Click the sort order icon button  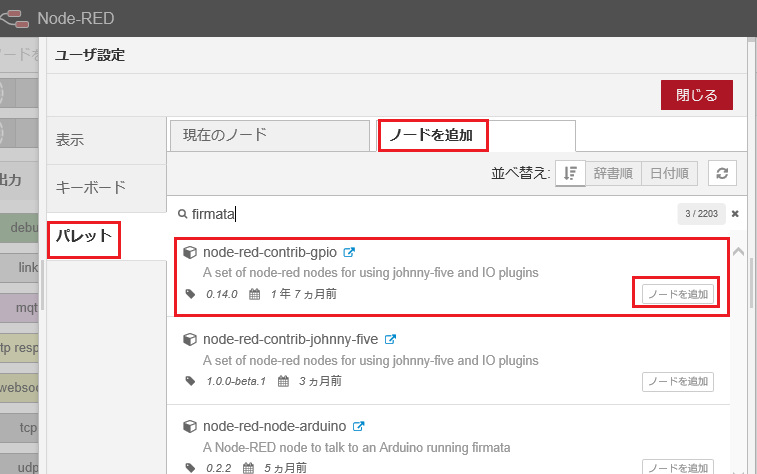point(570,172)
